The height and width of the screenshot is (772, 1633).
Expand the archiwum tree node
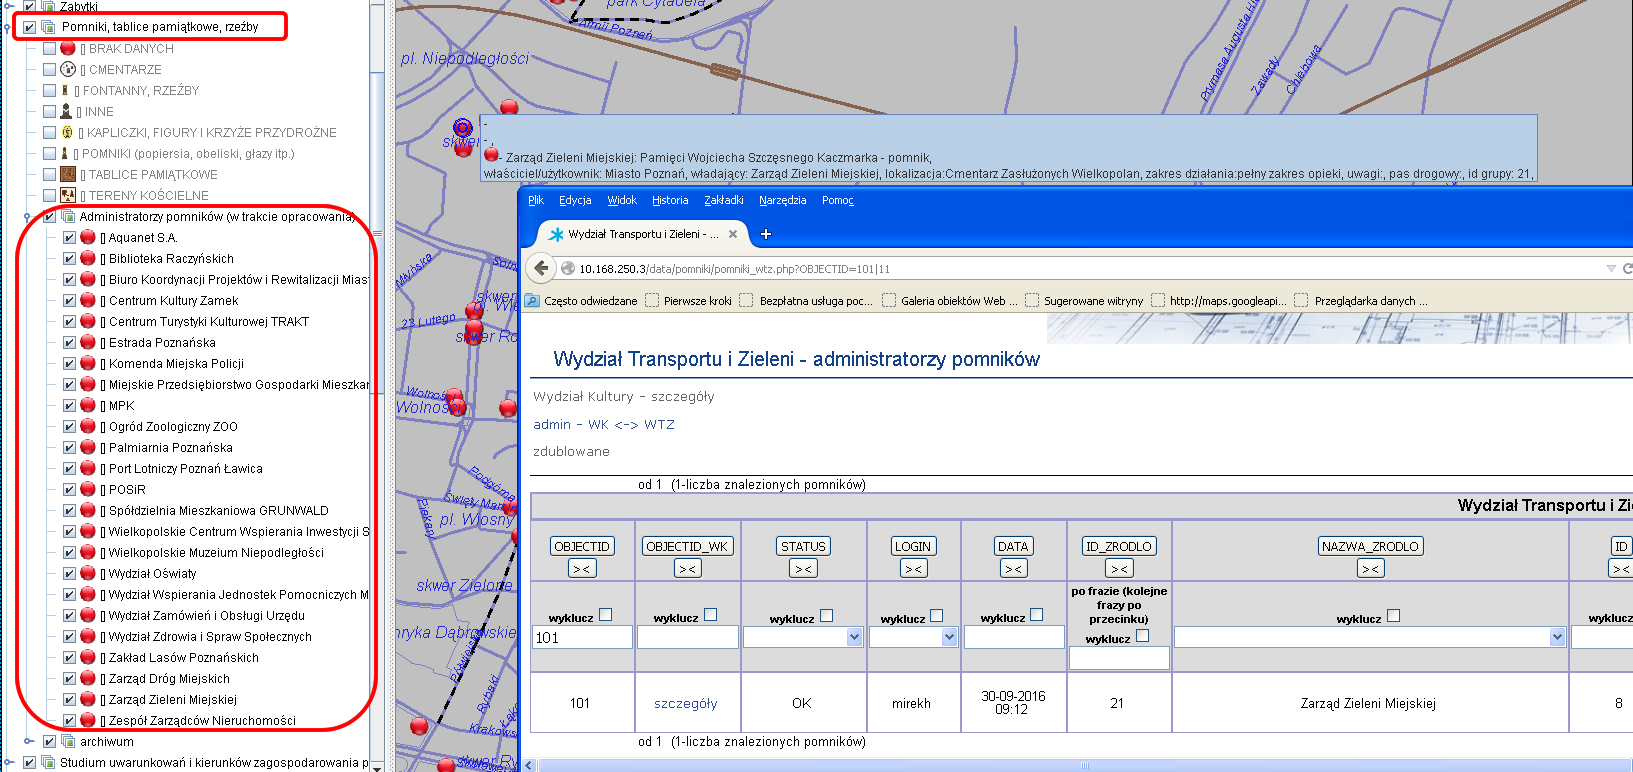pos(28,741)
